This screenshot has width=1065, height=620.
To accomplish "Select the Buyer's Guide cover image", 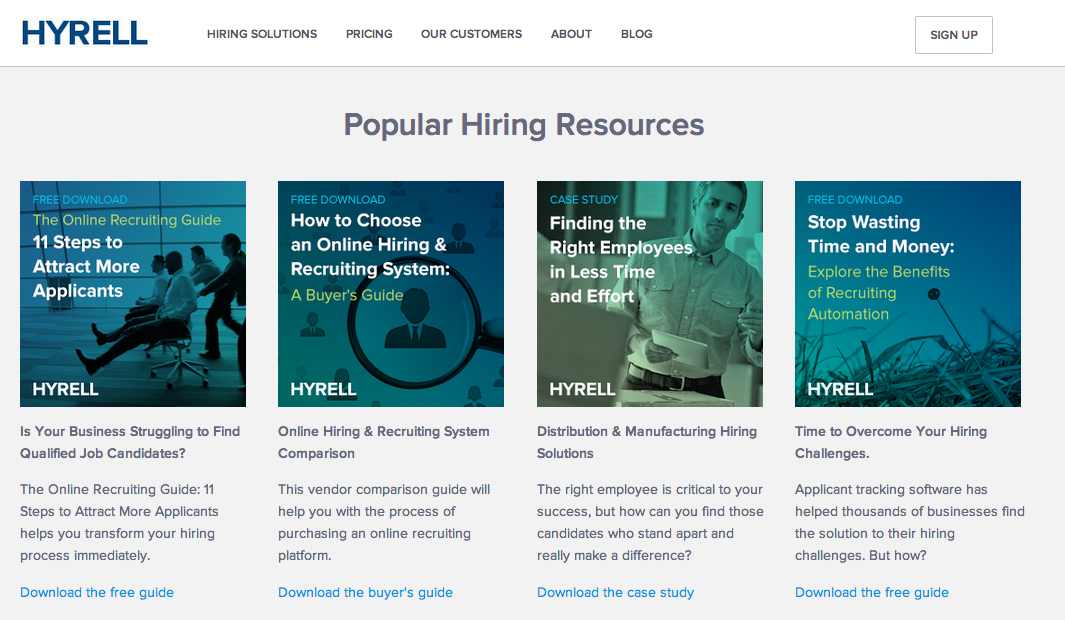I will click(391, 294).
